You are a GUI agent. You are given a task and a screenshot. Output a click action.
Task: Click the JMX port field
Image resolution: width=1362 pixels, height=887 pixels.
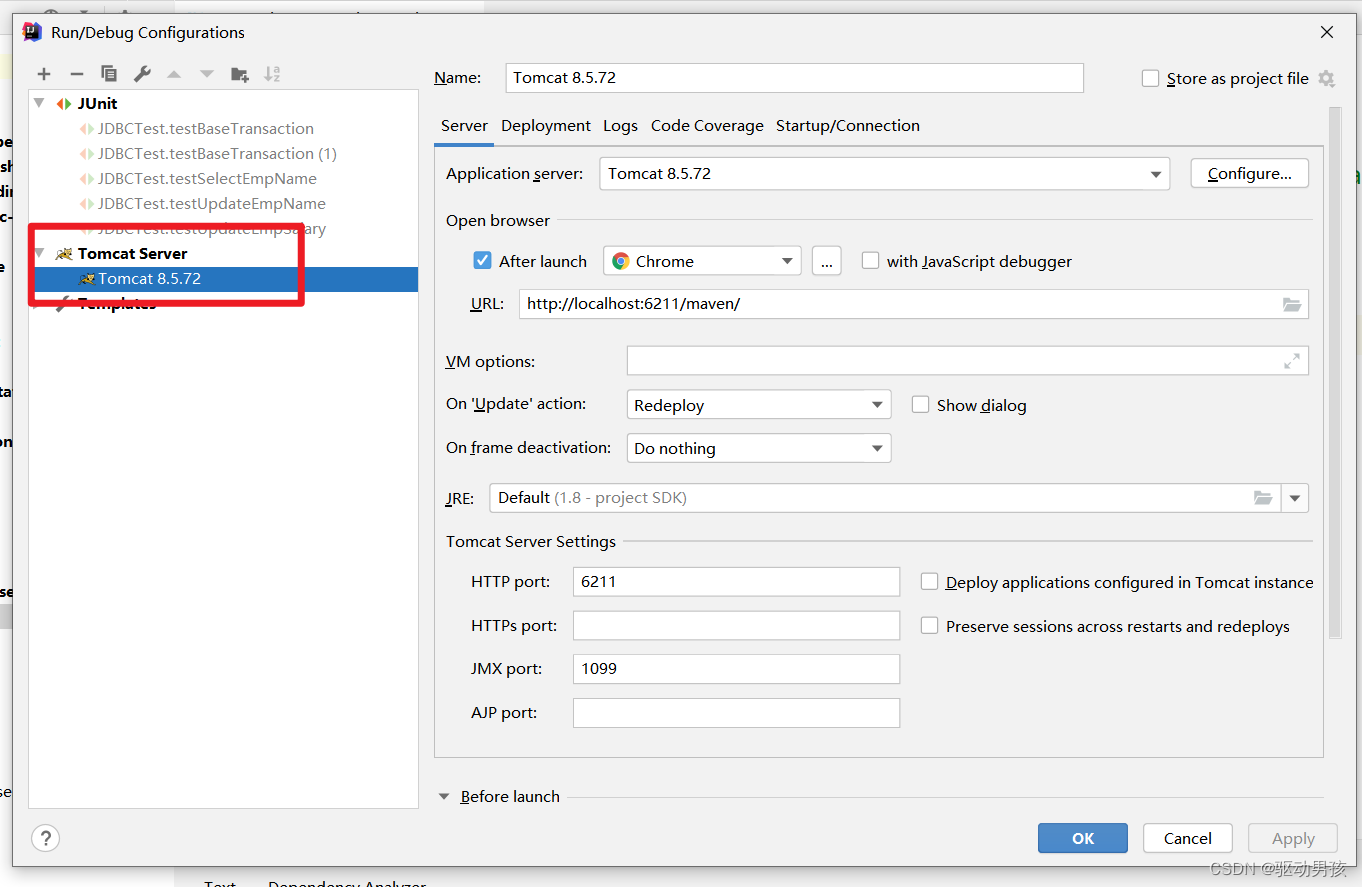736,668
